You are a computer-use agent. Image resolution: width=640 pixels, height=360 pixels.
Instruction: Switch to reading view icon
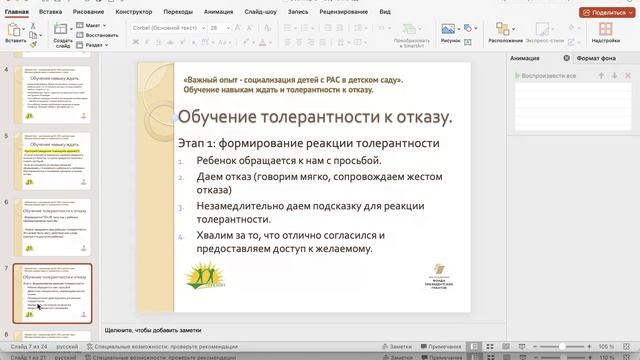coord(506,347)
